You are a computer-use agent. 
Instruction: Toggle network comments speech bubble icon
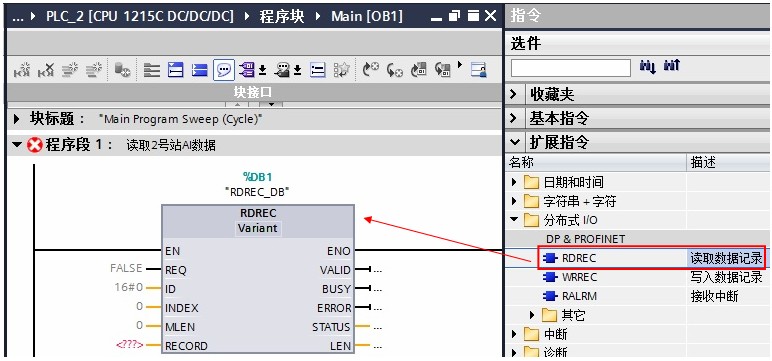223,70
